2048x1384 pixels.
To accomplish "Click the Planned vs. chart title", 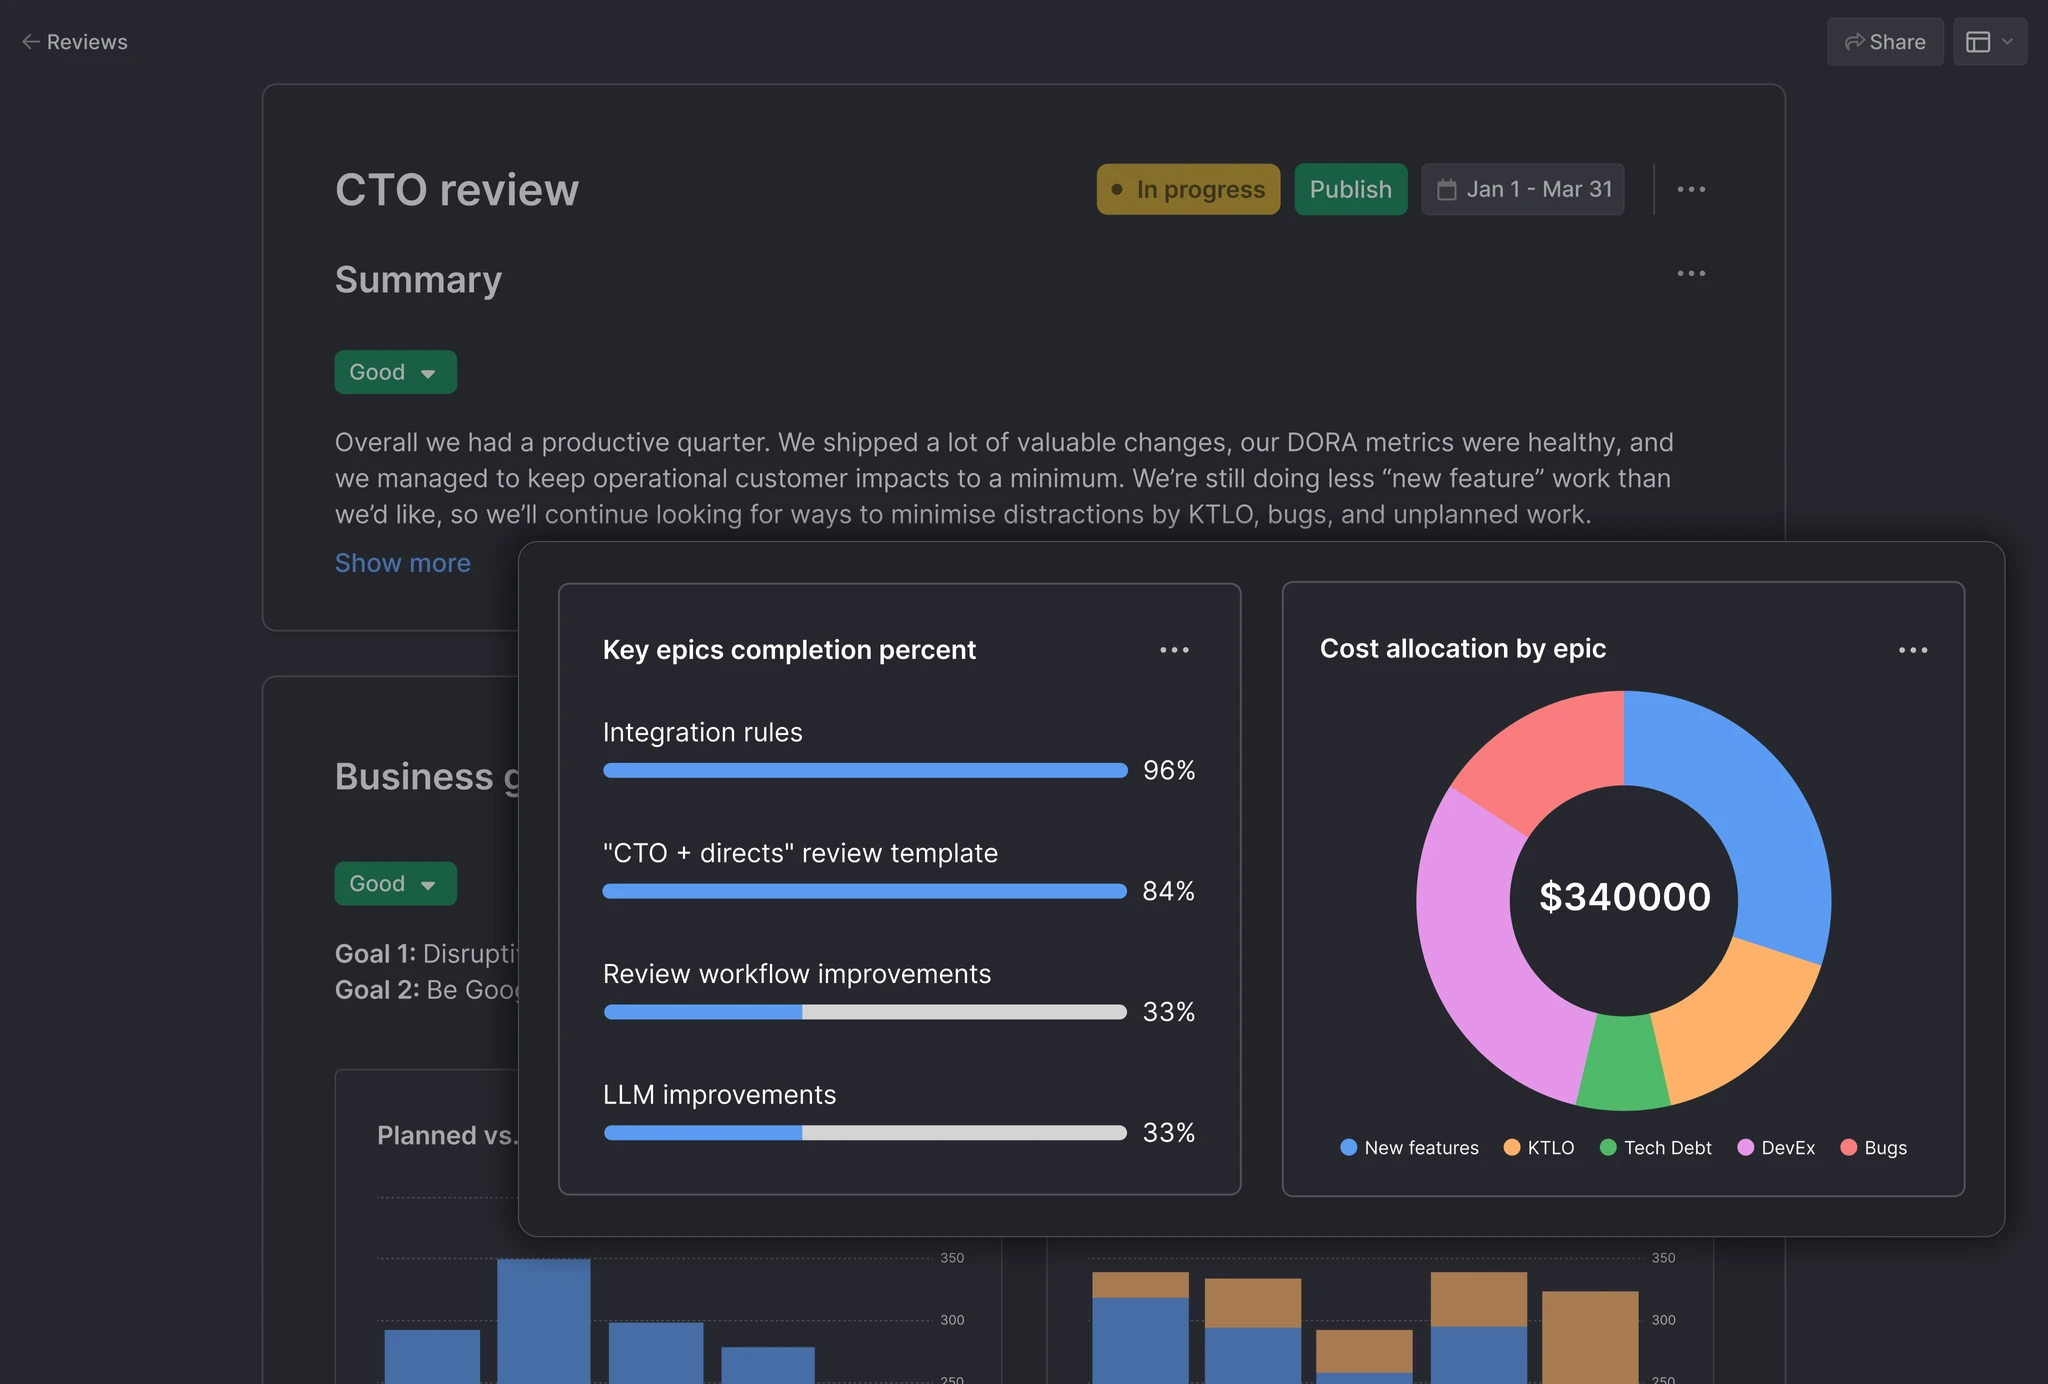I will [447, 1135].
